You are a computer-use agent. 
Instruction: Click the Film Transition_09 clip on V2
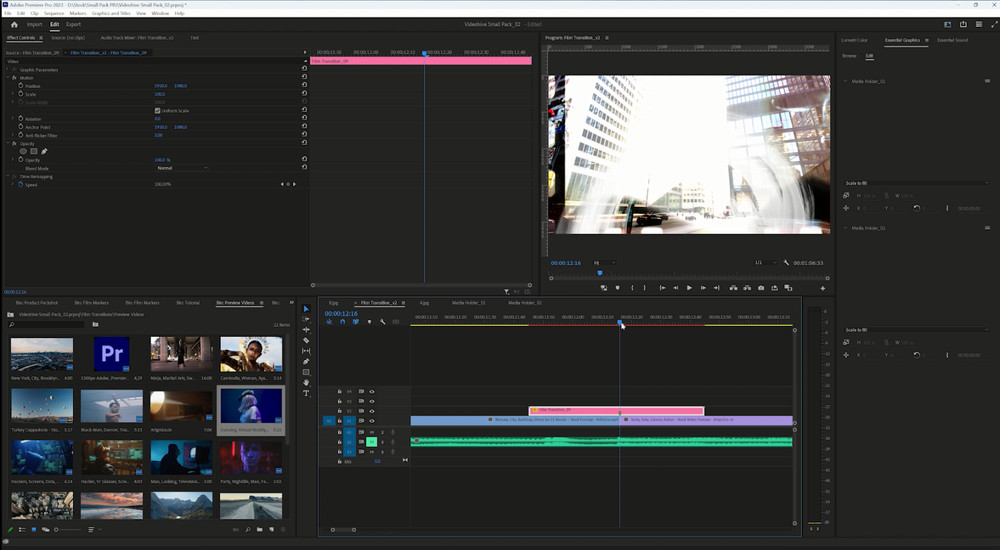click(616, 411)
